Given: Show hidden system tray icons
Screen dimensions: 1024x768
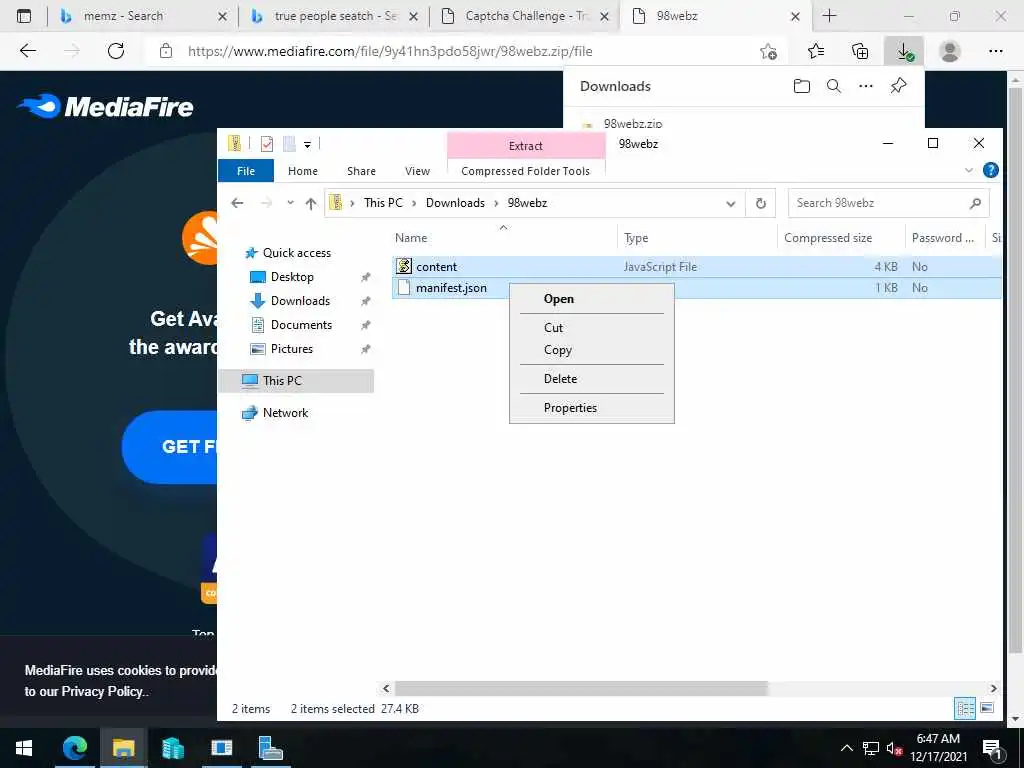Looking at the screenshot, I should tap(846, 748).
